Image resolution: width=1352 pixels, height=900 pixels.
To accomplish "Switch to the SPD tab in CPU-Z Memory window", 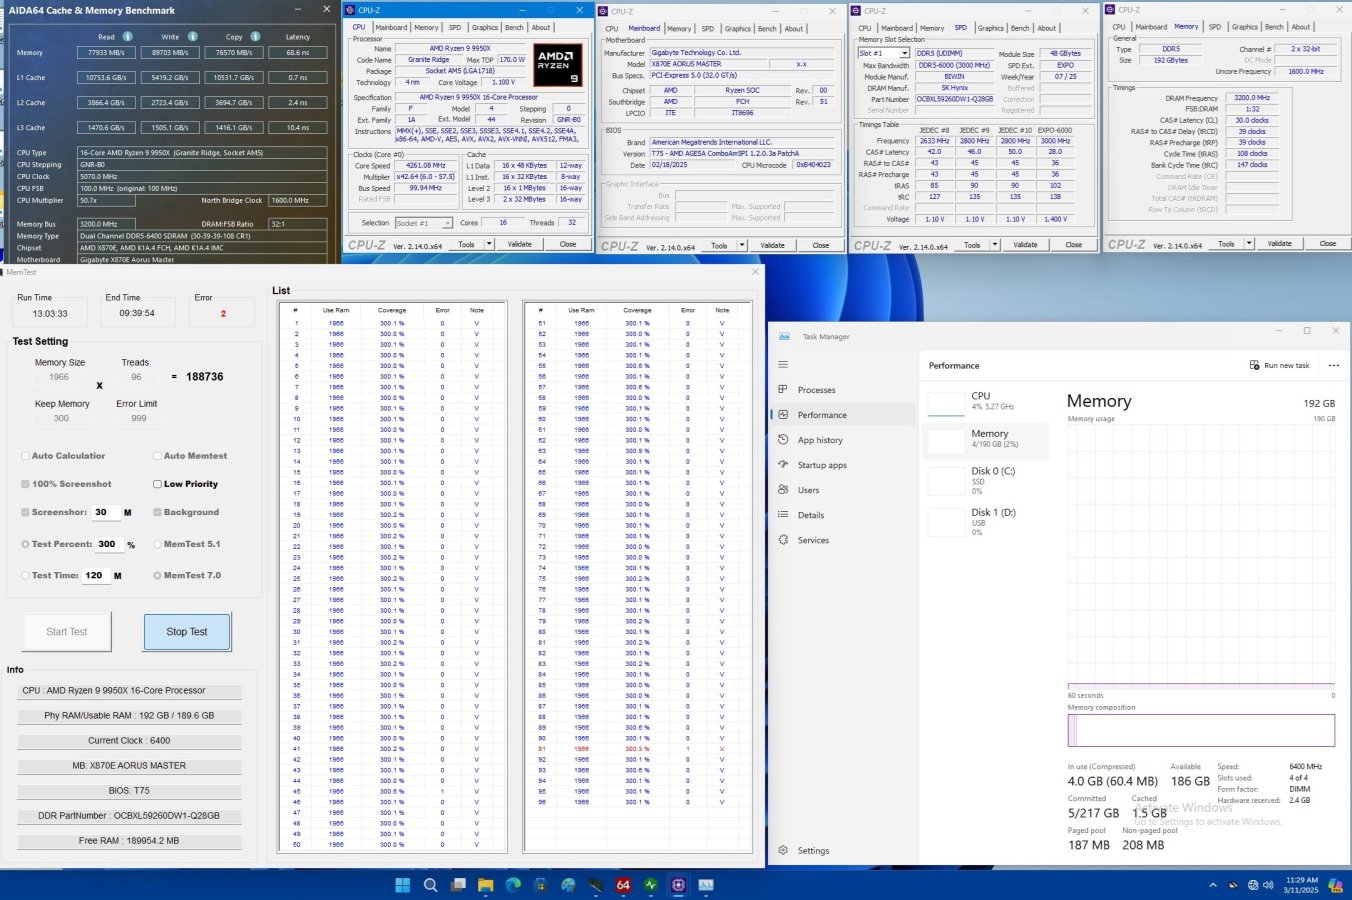I will (1215, 27).
